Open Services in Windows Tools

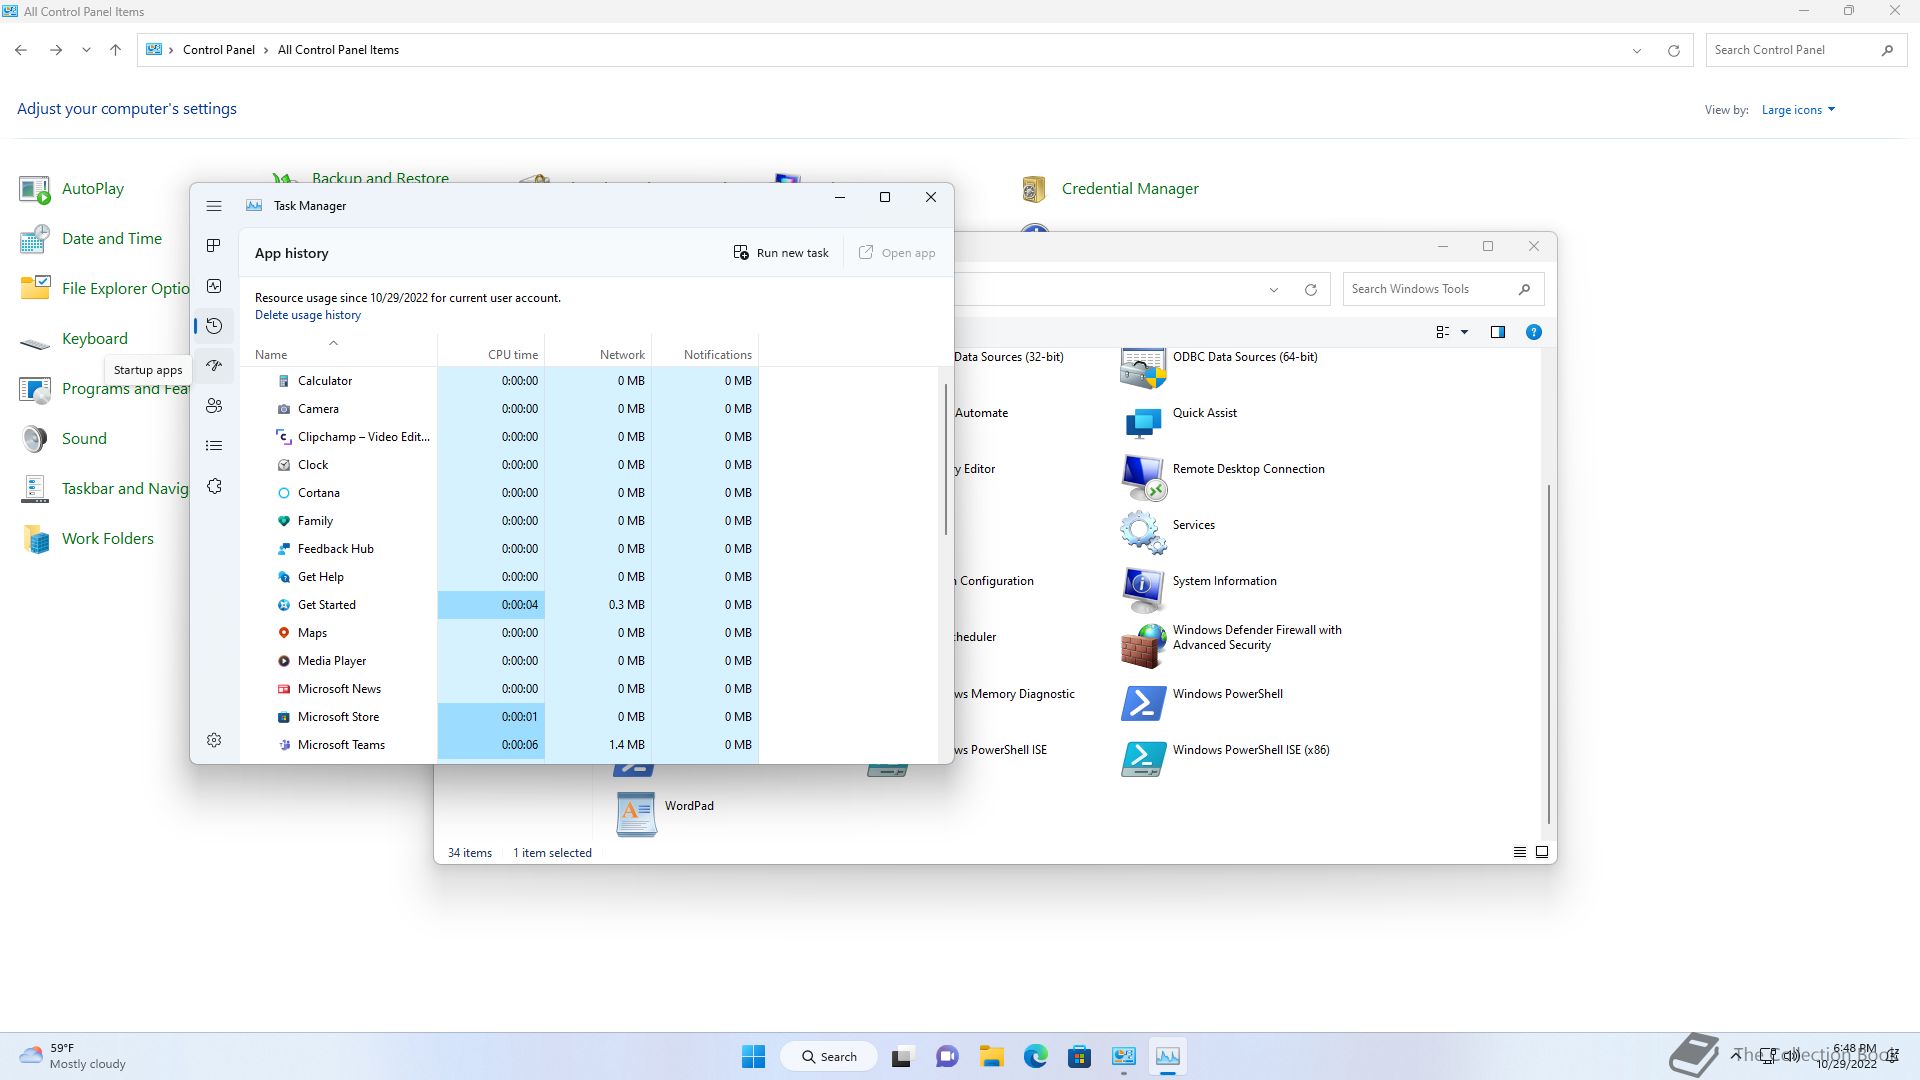click(x=1168, y=533)
